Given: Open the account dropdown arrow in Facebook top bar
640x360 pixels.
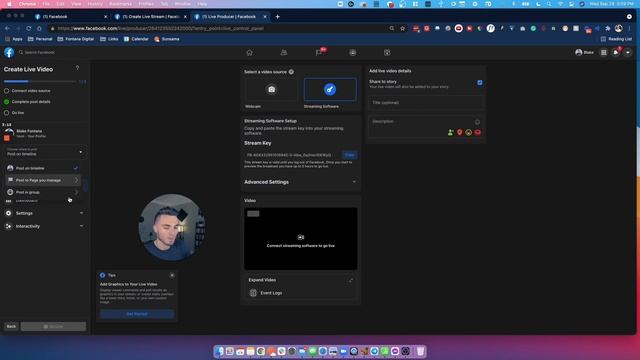Looking at the screenshot, I should click(628, 52).
